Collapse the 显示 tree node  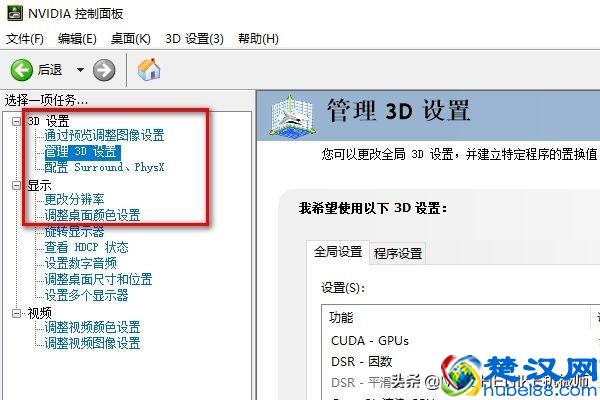16,186
